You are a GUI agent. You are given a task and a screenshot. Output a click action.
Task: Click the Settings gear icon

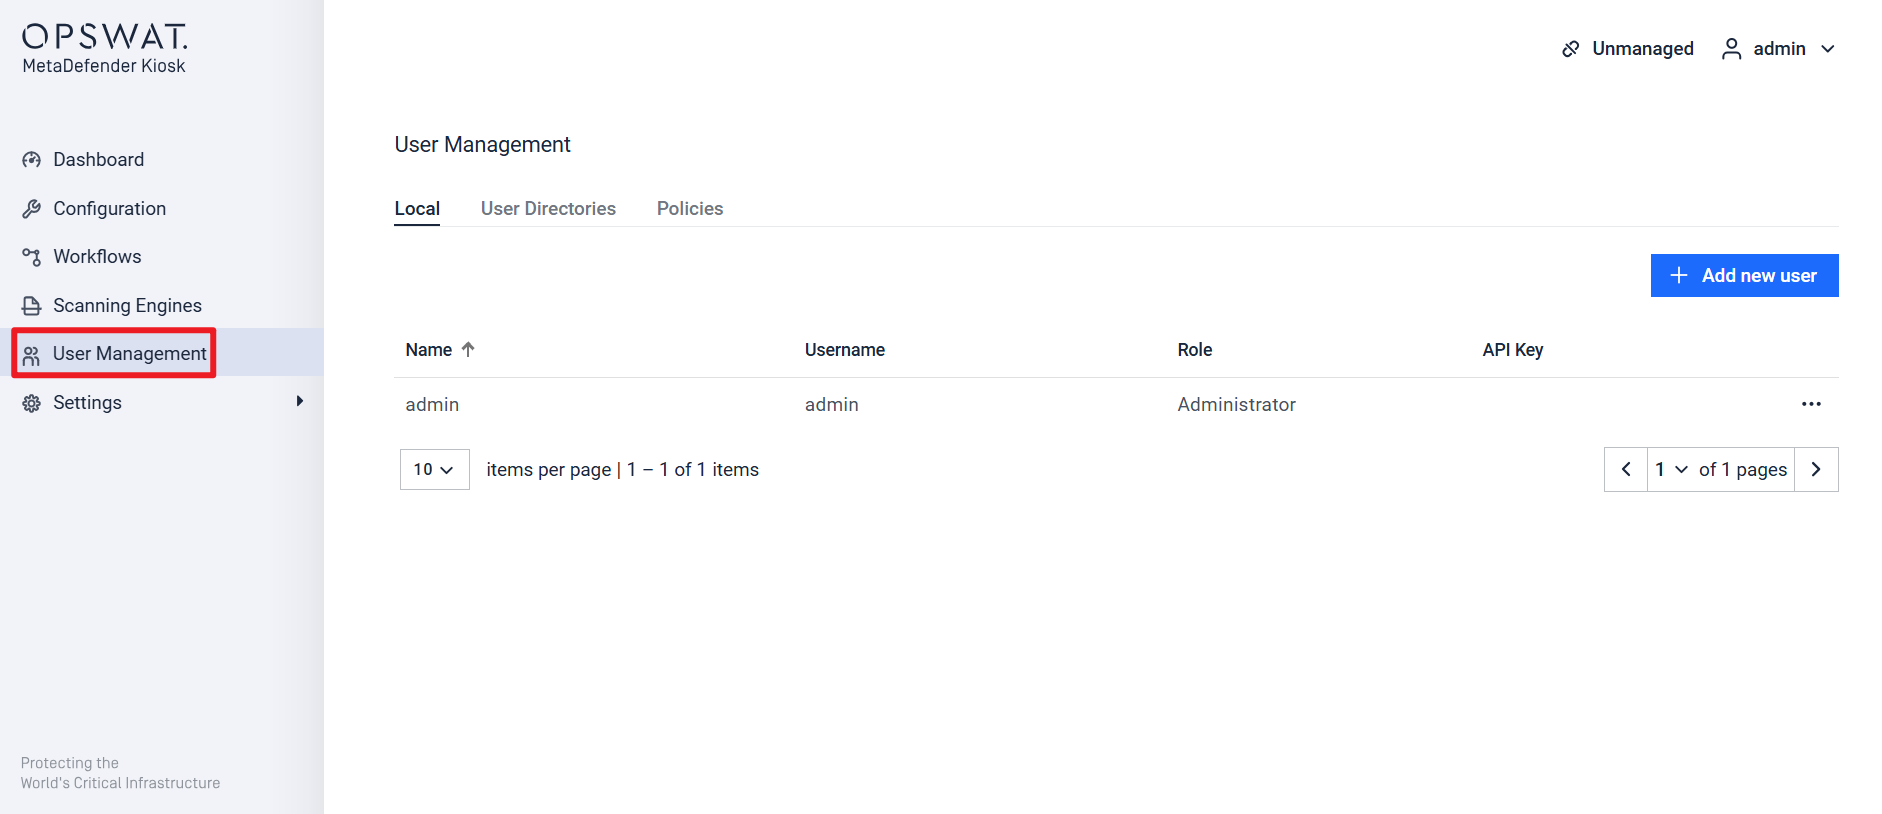(32, 403)
